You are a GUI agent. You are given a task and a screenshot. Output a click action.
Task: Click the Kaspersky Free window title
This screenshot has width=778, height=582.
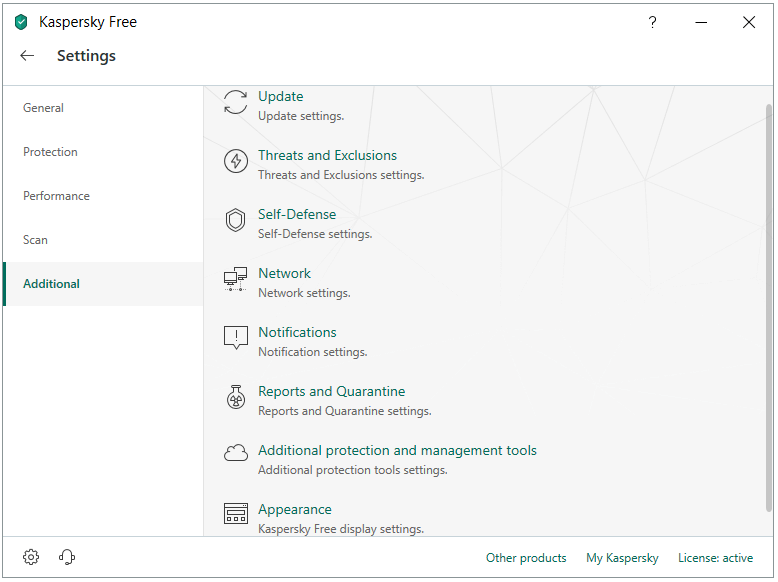[x=88, y=22]
